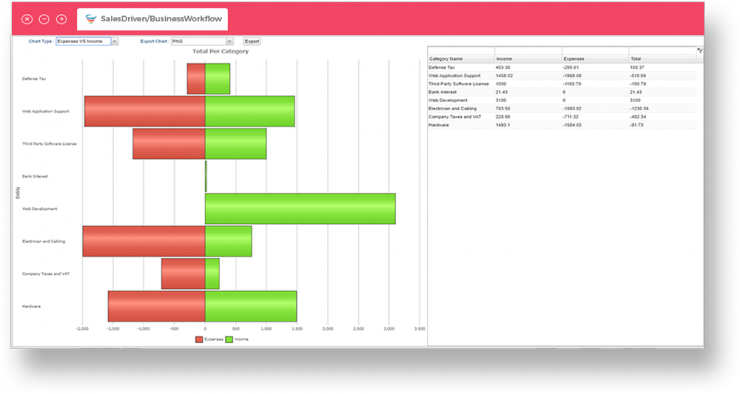Viewport: 740px width, 394px height.
Task: Open the Chart Type dropdown arrow
Action: click(x=115, y=42)
